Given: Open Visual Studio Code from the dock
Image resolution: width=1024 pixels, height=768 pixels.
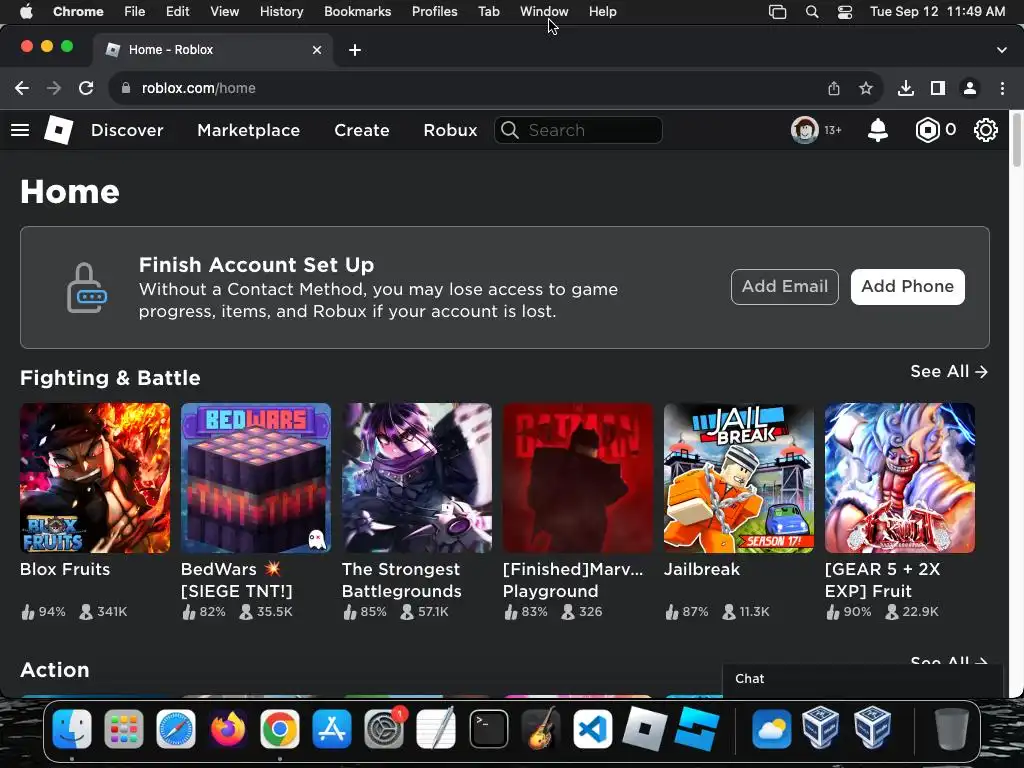Looking at the screenshot, I should point(593,729).
